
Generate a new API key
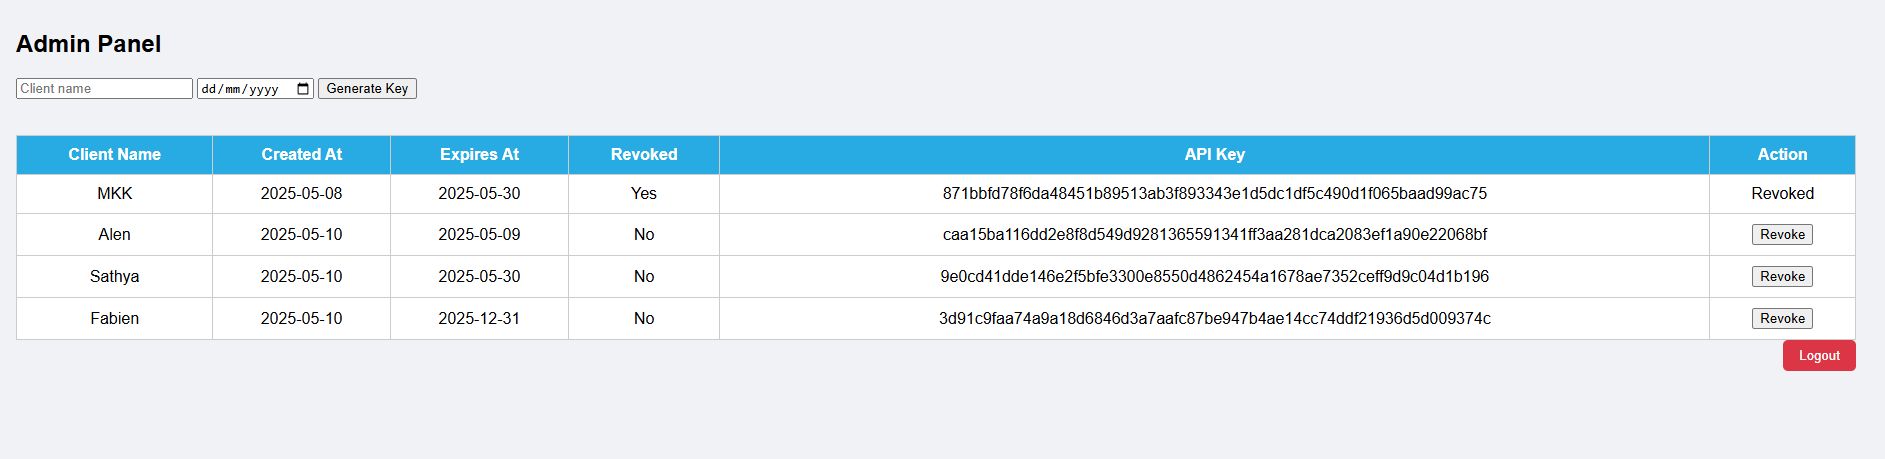[x=367, y=89]
